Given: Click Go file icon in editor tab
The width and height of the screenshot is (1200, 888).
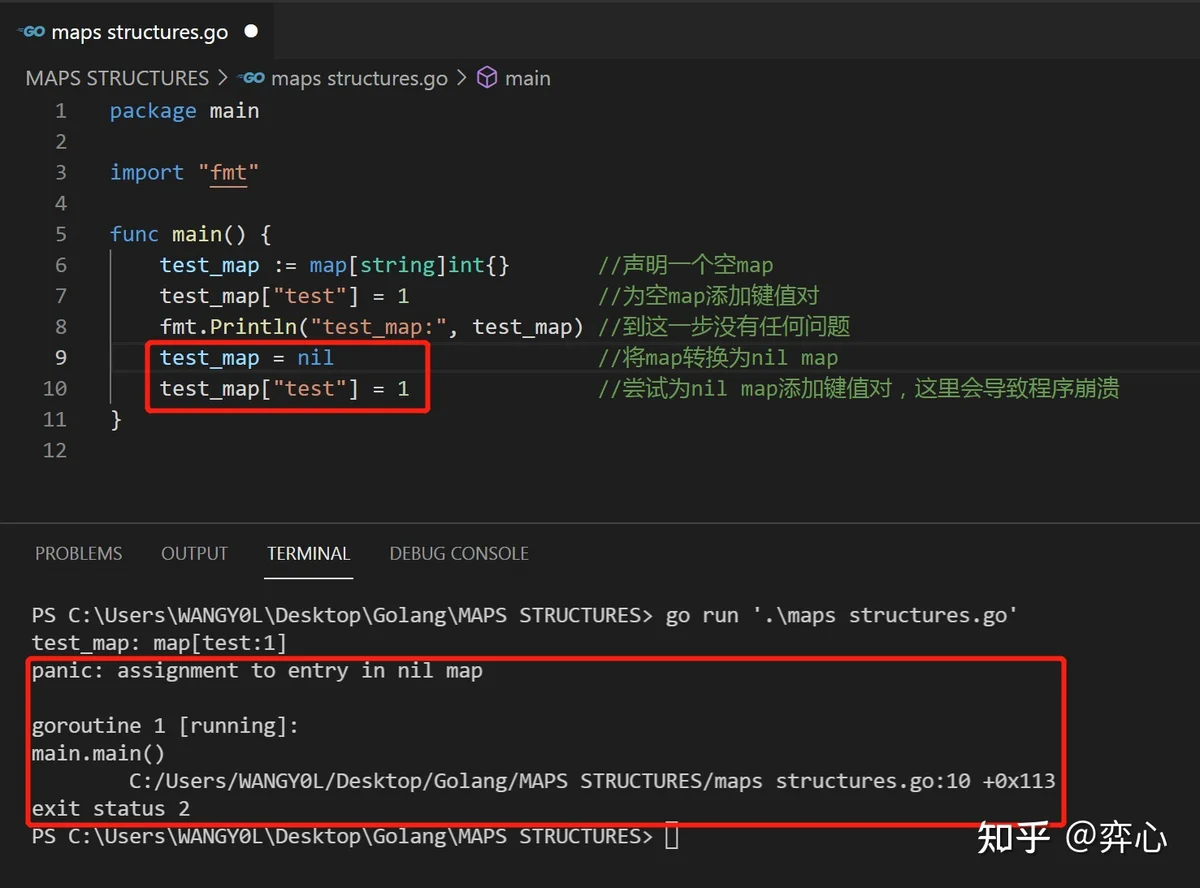Looking at the screenshot, I should tap(32, 32).
